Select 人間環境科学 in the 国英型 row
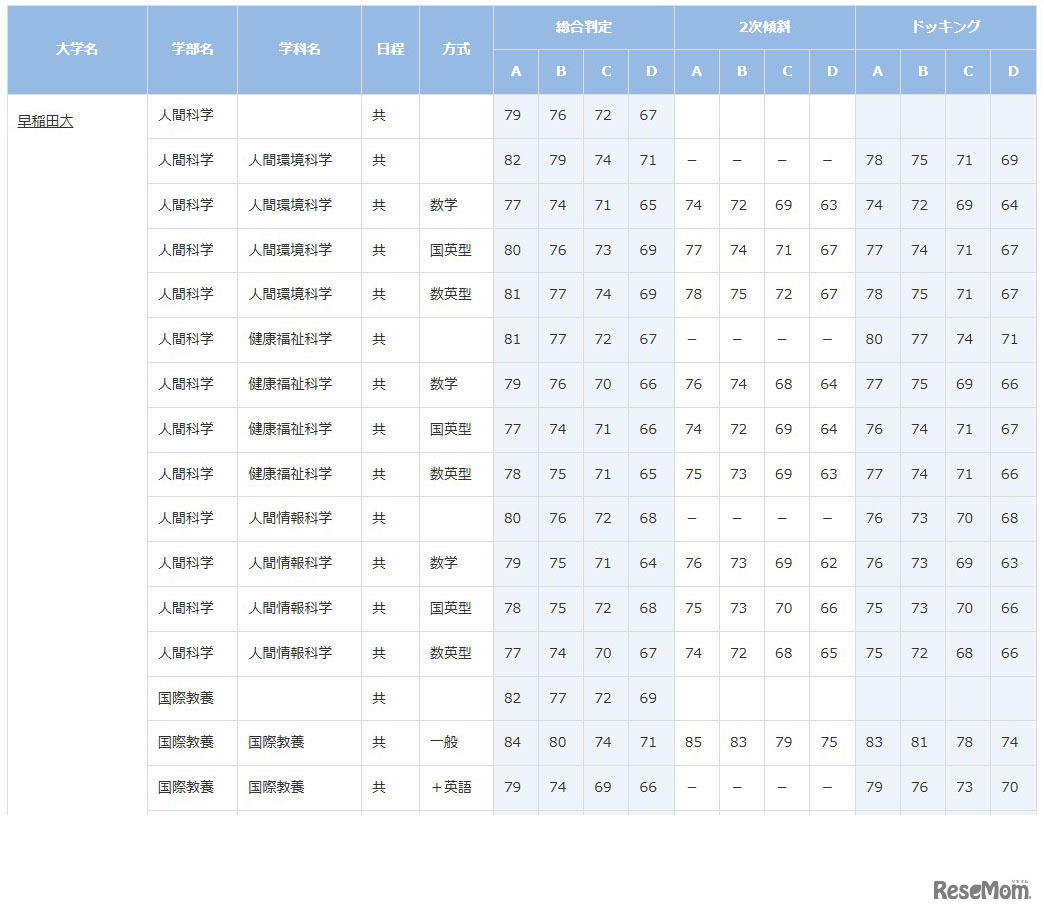Screen dimensions: 1044x913 pyautogui.click(x=290, y=250)
